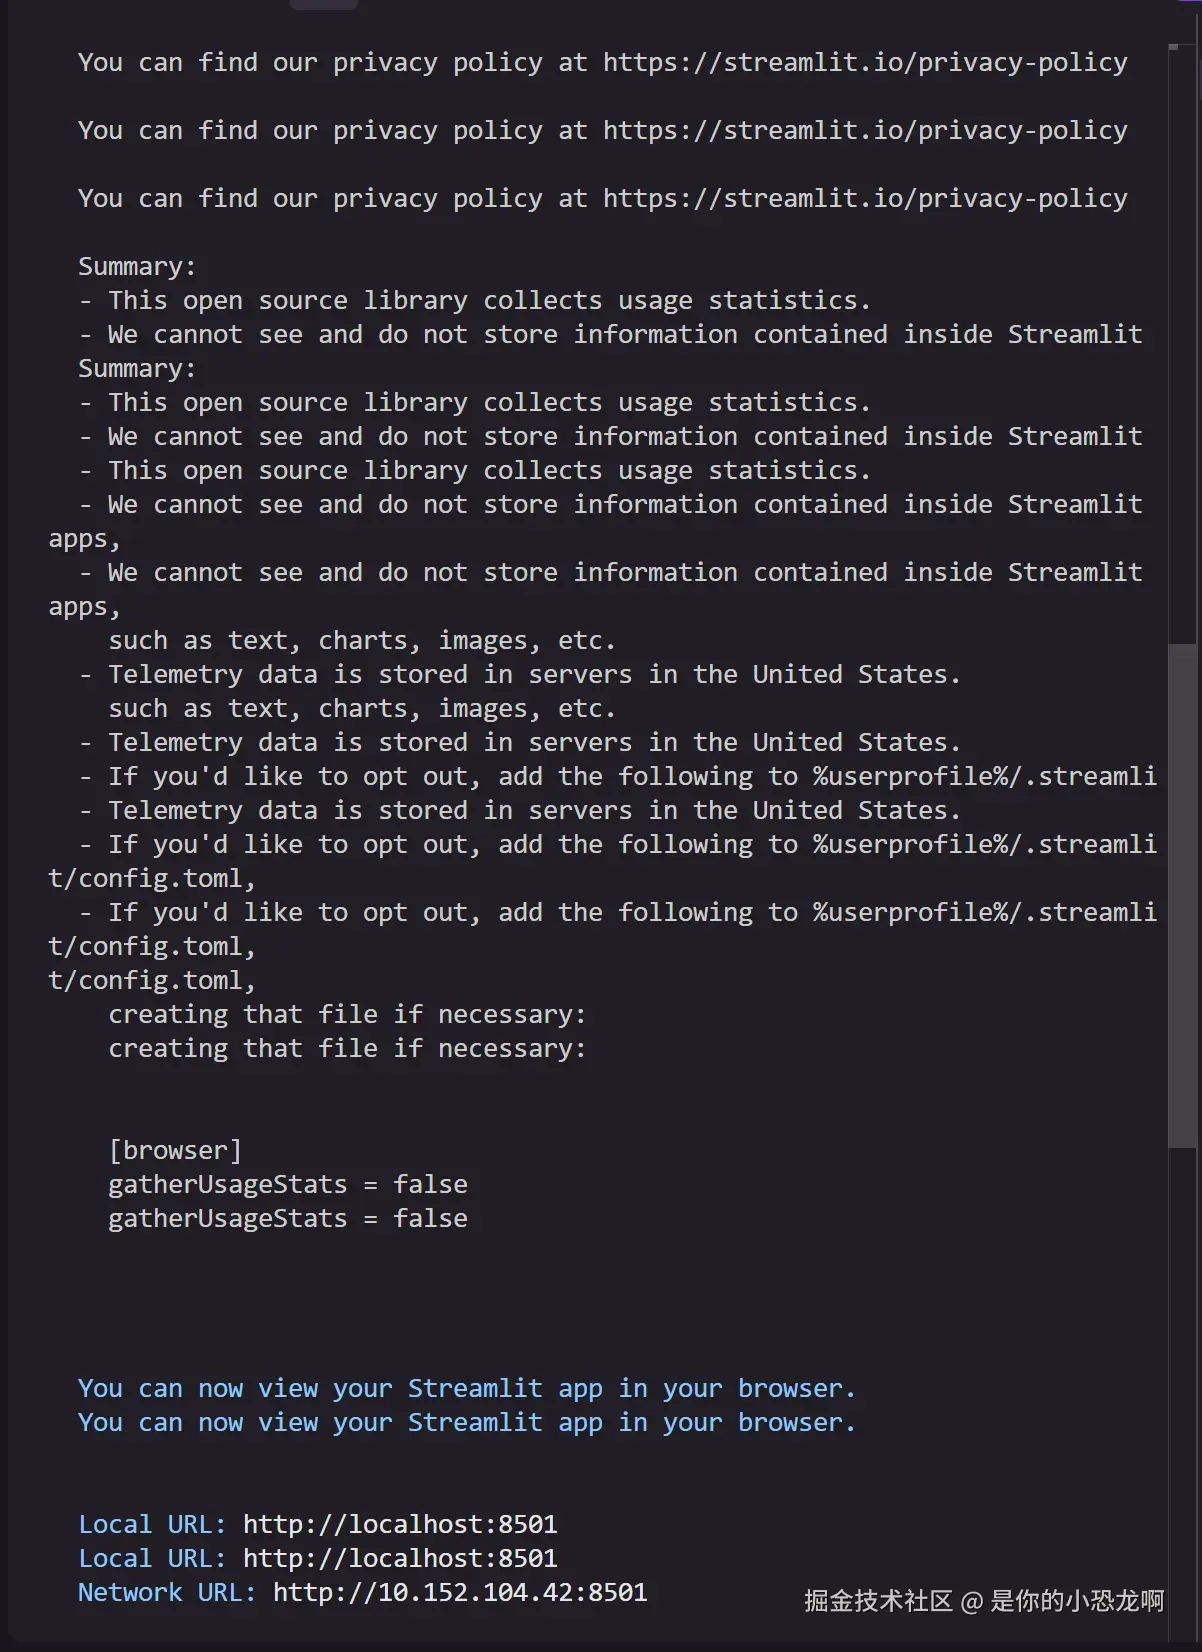1202x1652 pixels.
Task: Click the first http://localhost:8501 link
Action: tap(400, 1524)
